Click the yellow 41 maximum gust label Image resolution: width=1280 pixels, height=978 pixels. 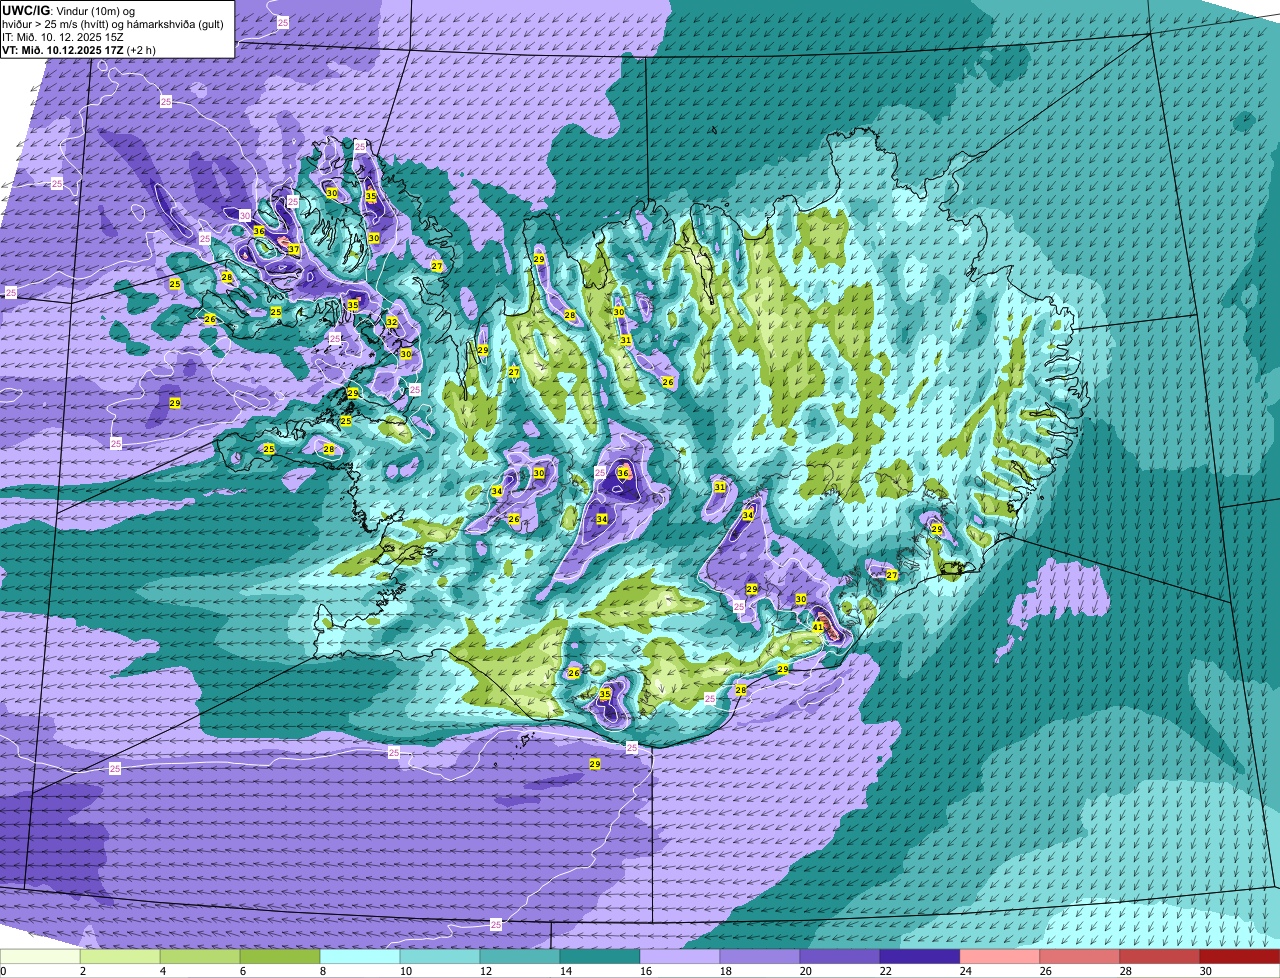click(x=818, y=627)
